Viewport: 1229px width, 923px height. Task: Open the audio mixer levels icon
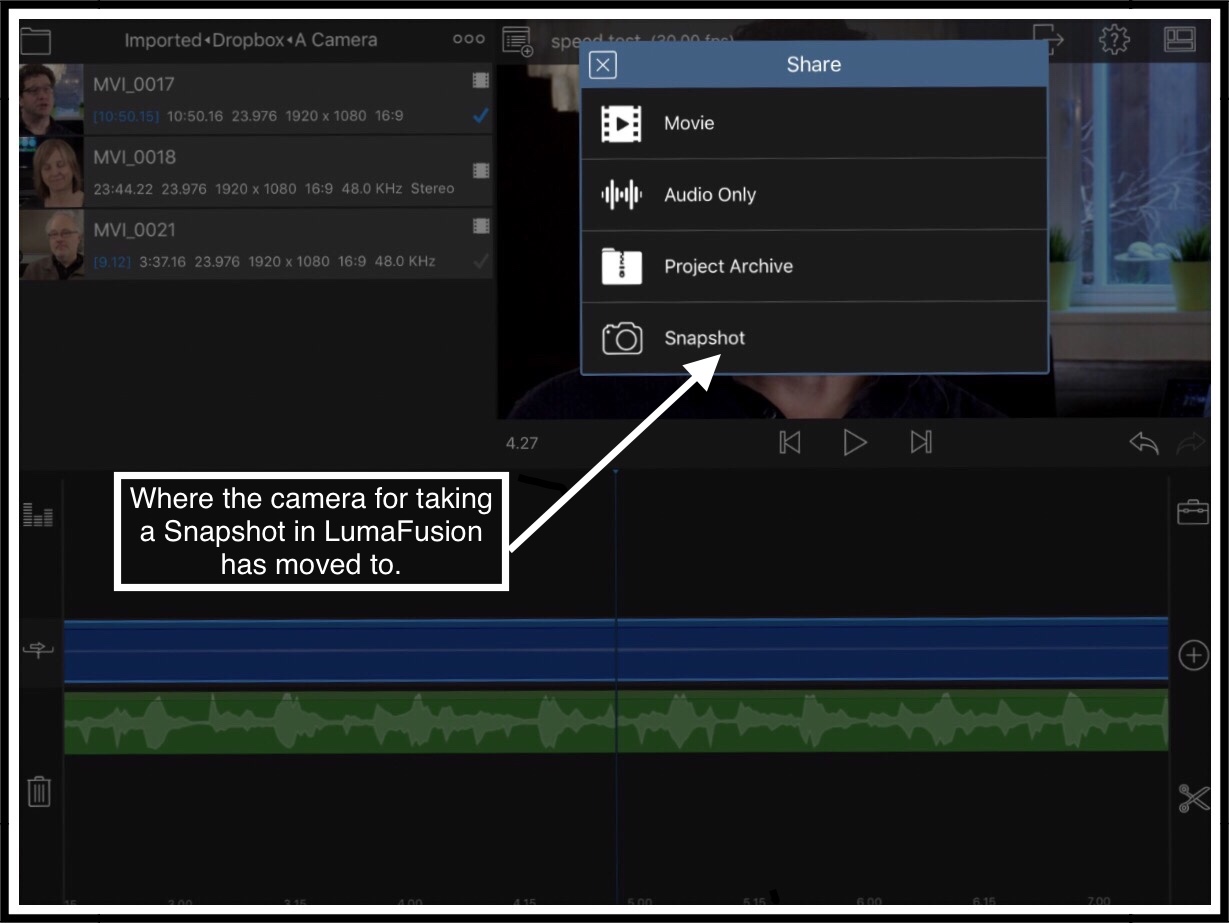point(38,515)
